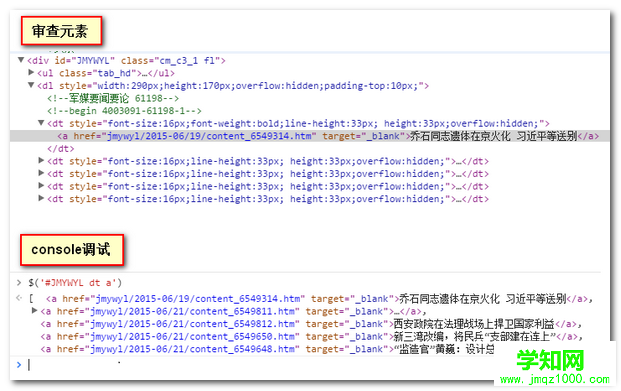Viewport: 621px width, 391px height.
Task: Expand the content_6549811.htm console result
Action: point(34,311)
